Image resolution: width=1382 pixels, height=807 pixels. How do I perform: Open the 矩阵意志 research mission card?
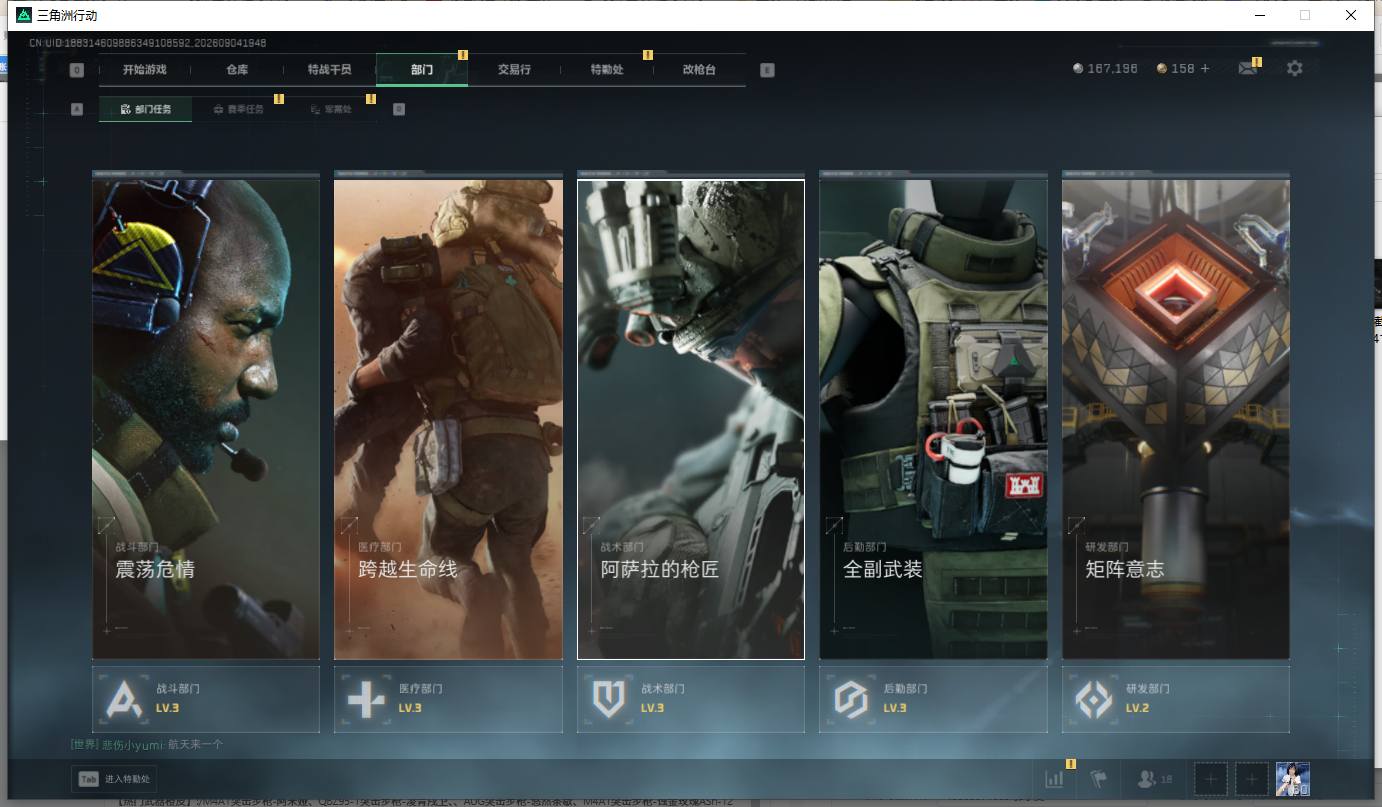[1176, 419]
